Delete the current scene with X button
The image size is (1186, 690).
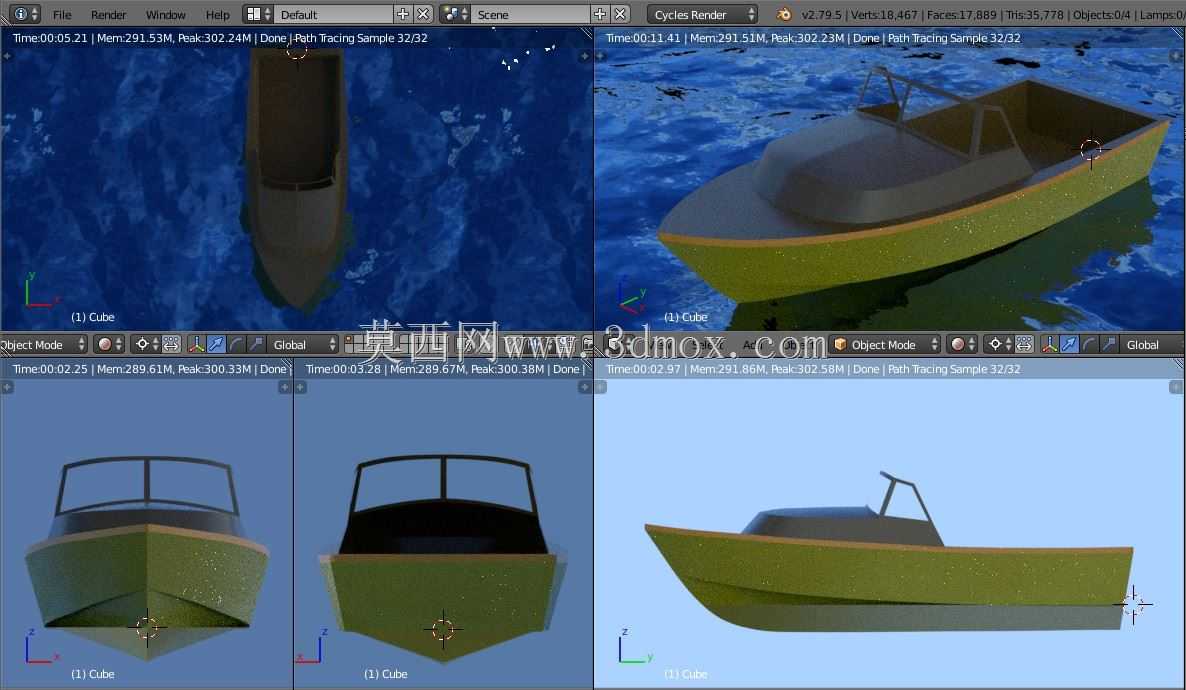tap(620, 14)
